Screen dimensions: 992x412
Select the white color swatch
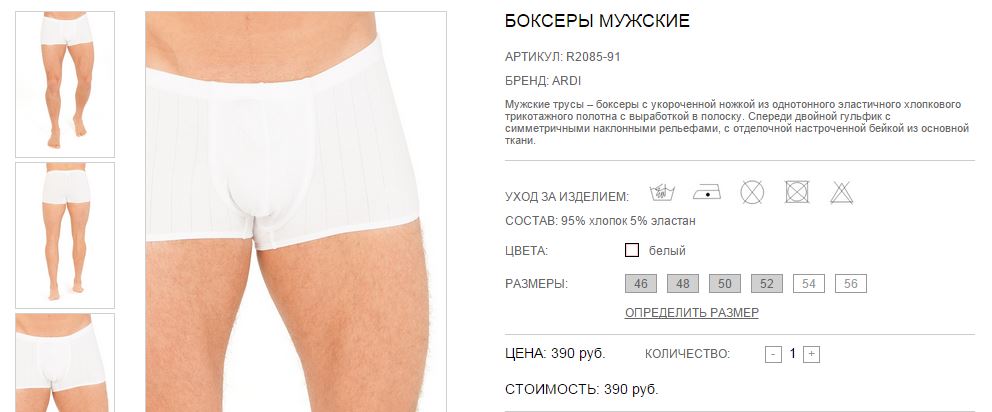point(631,250)
